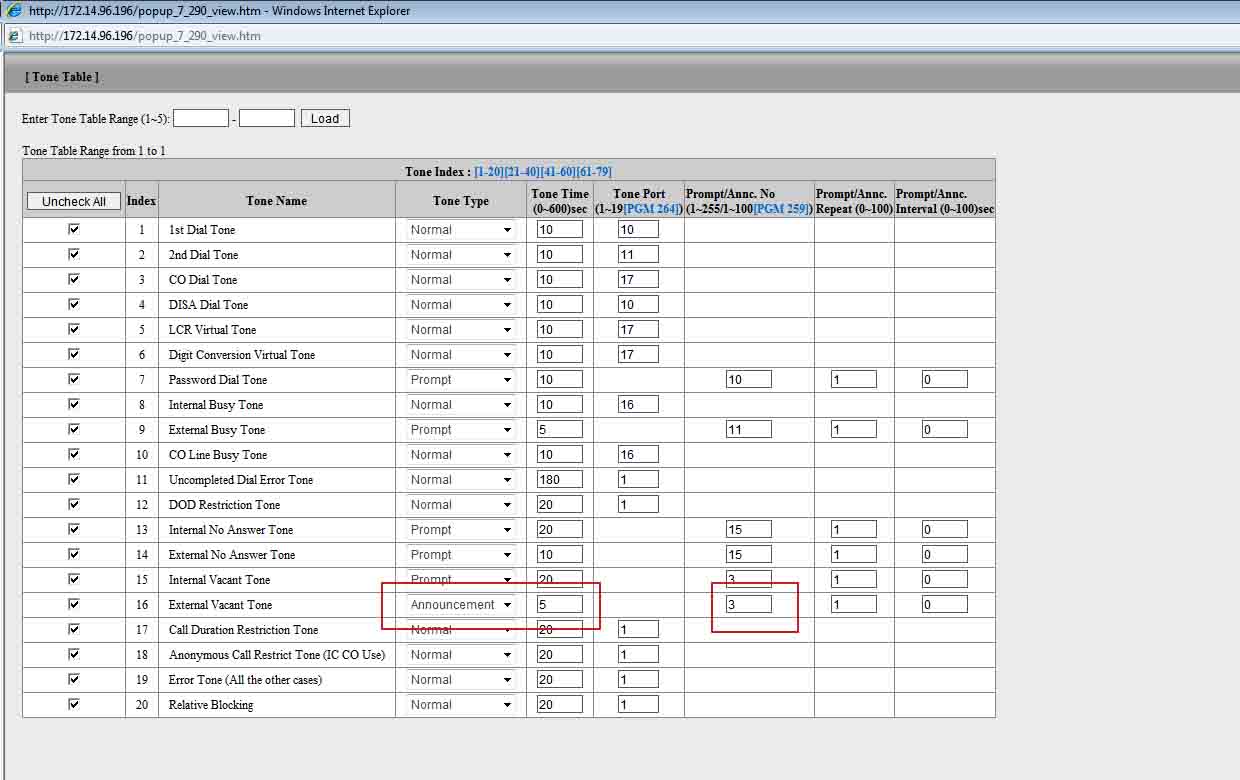Go to Tone Index range [61-79]
This screenshot has height=780, width=1240.
[x=594, y=172]
